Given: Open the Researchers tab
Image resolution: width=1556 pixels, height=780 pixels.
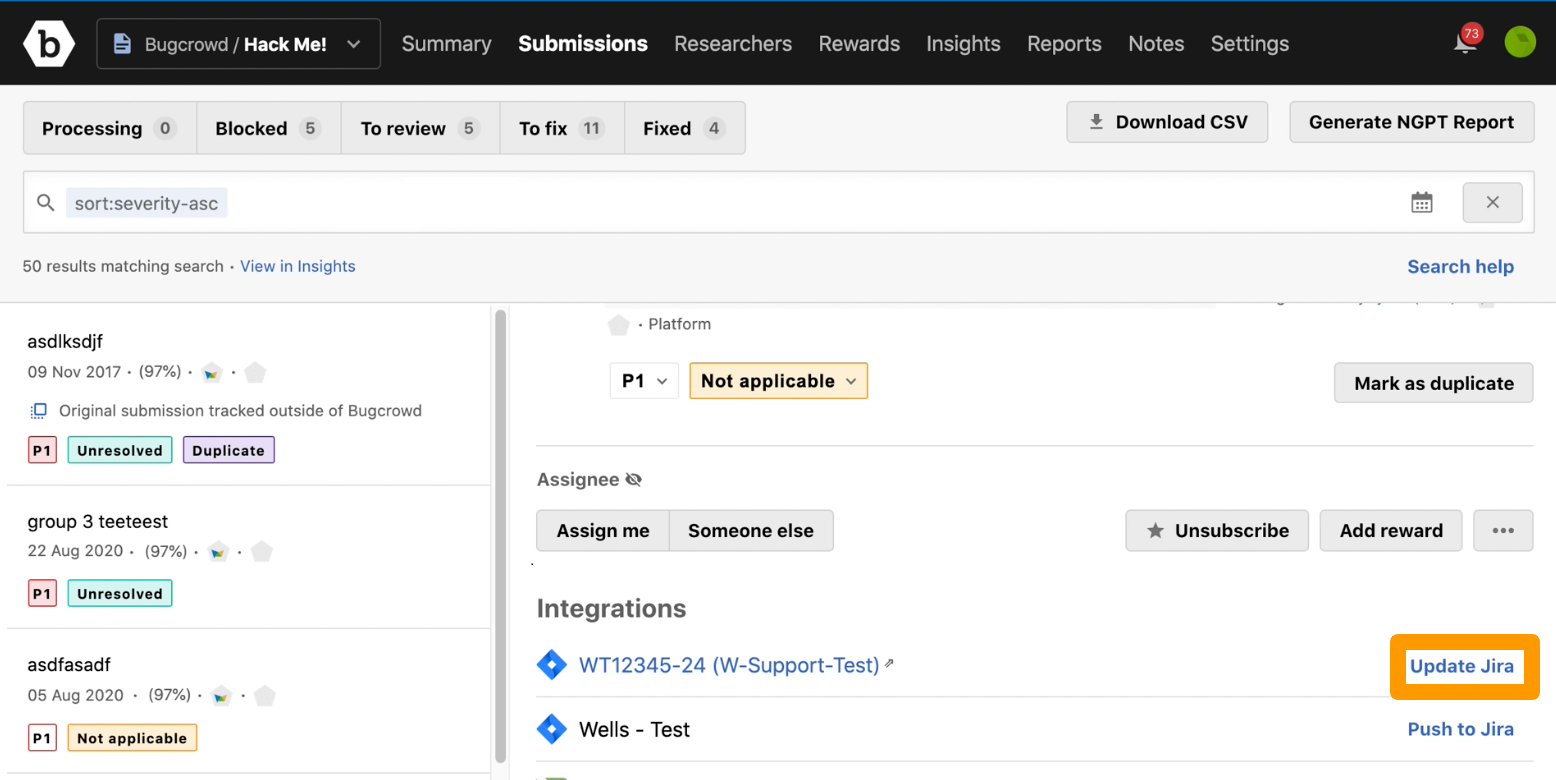Looking at the screenshot, I should coord(733,44).
